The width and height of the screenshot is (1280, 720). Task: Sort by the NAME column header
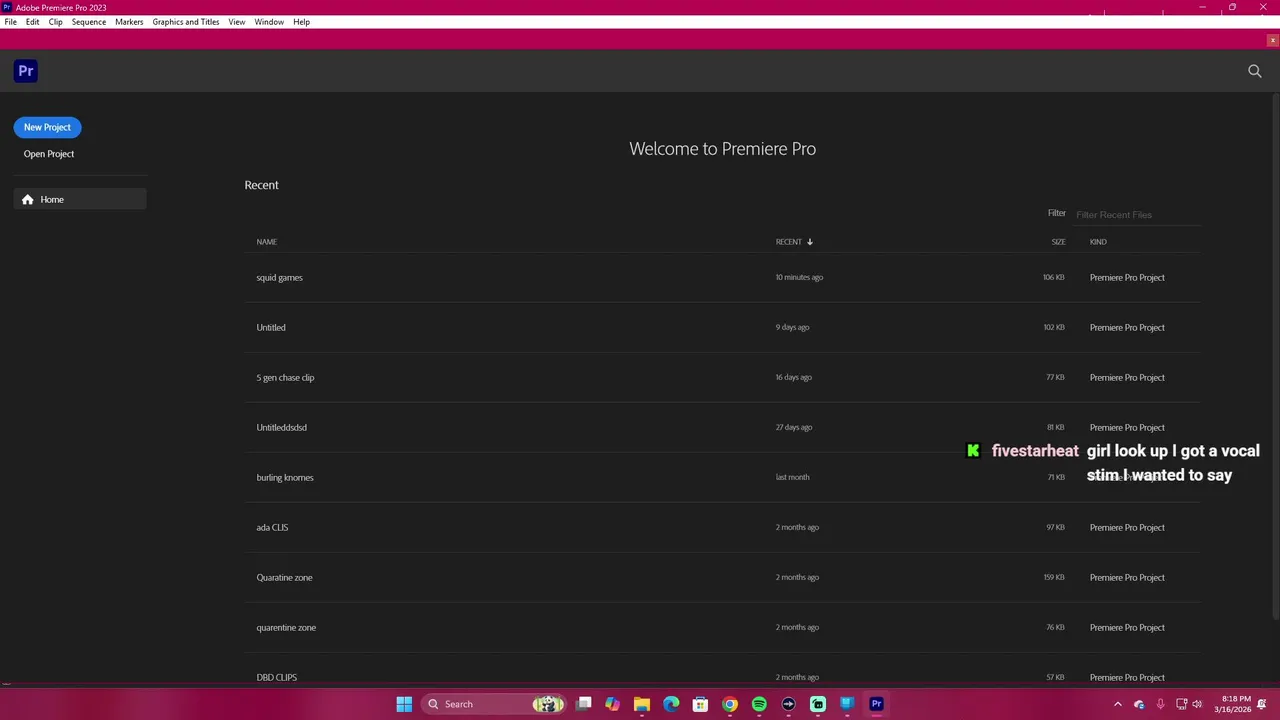coord(266,242)
